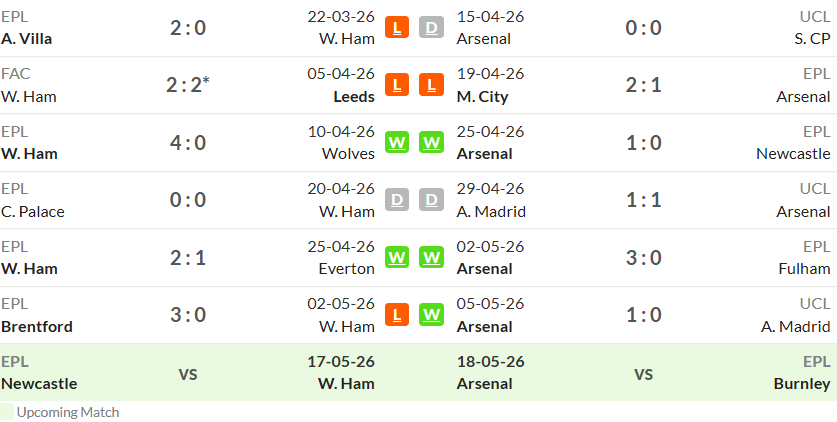
Task: Select the Burnley upcoming match team
Action: [x=802, y=384]
